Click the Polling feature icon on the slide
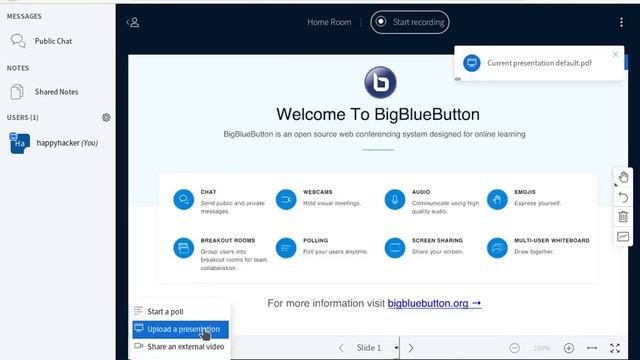The height and width of the screenshot is (360, 640). point(286,248)
